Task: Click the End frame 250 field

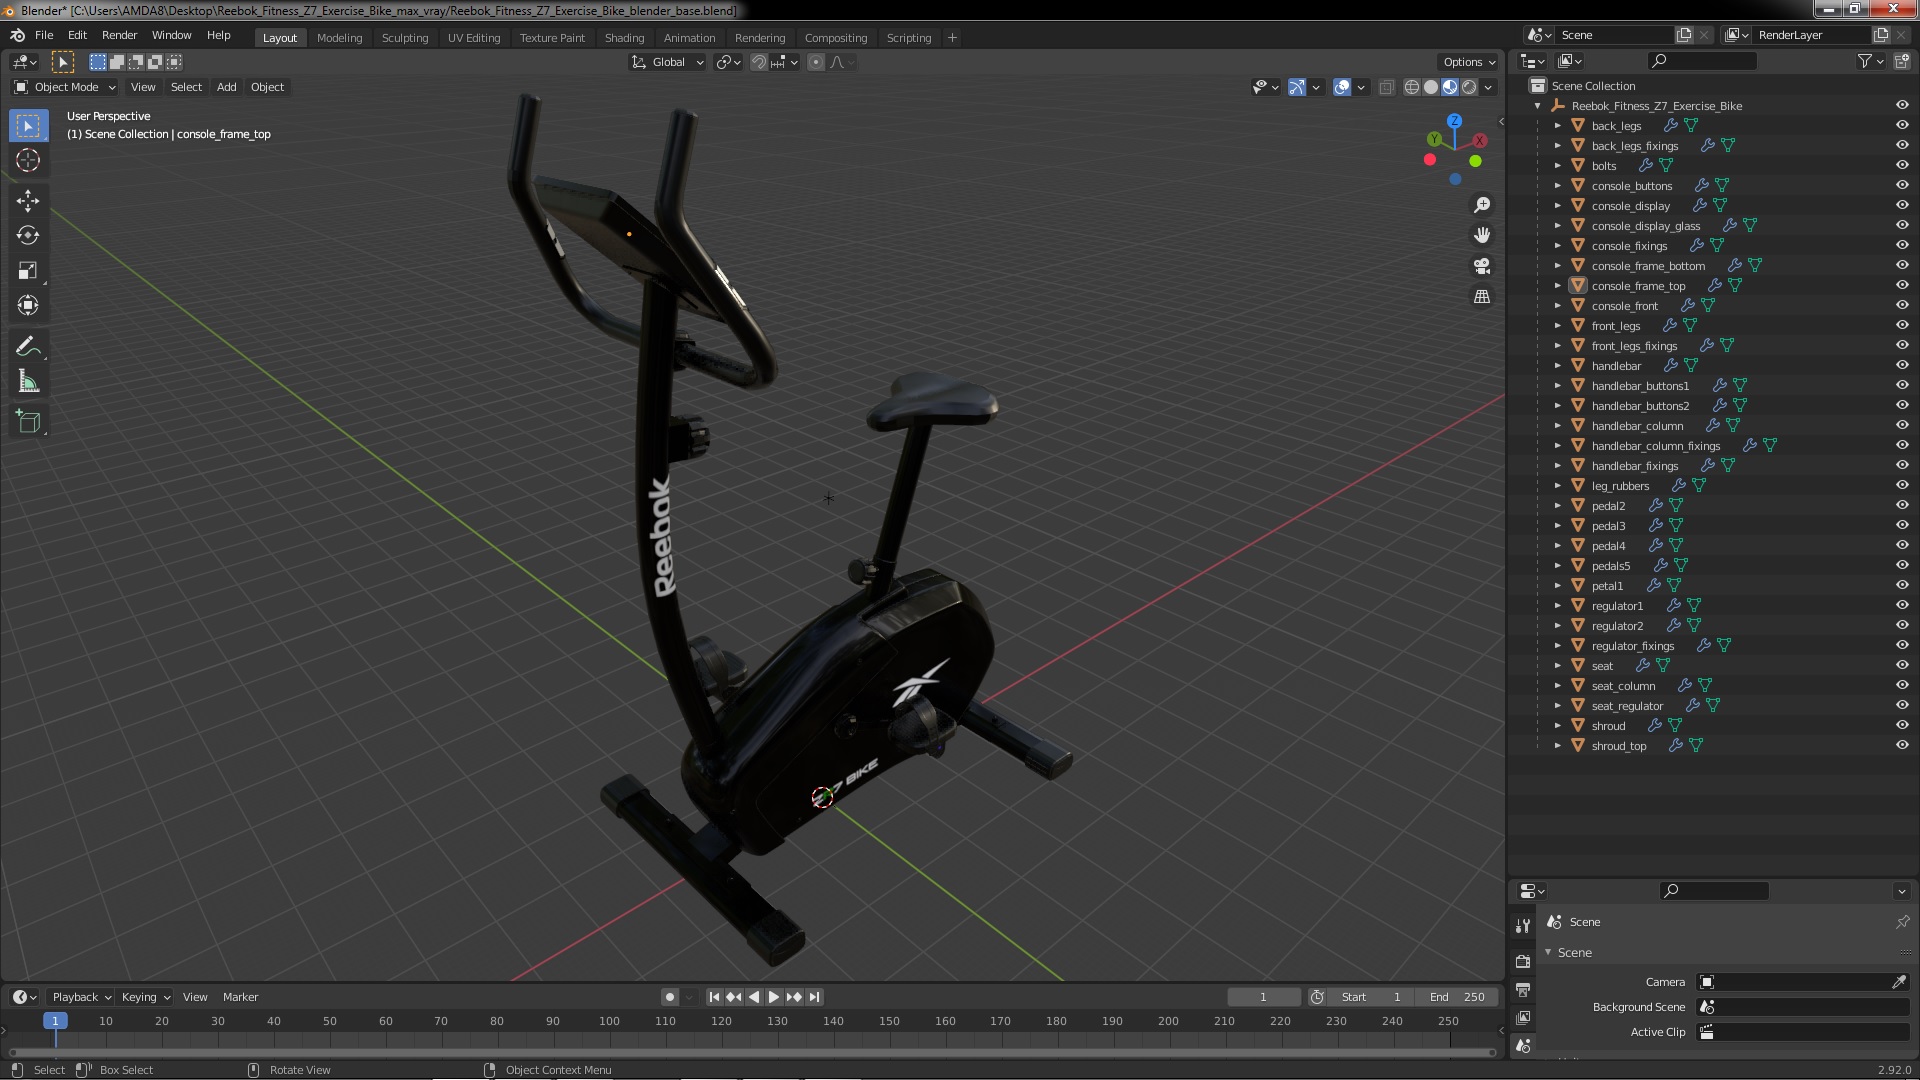Action: (x=1459, y=997)
